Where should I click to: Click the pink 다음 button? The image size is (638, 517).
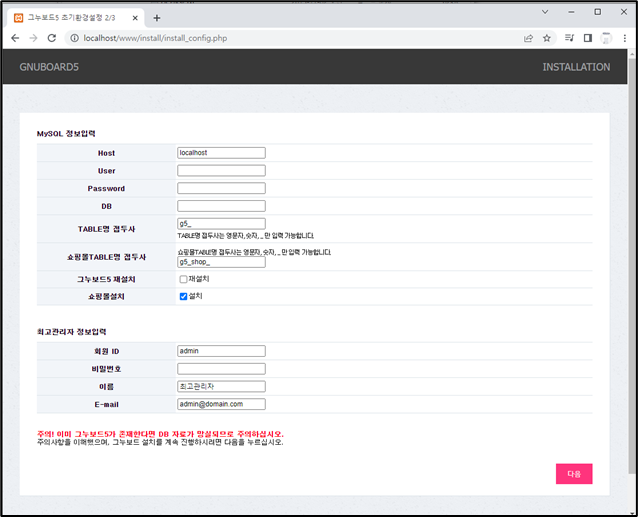tap(574, 474)
